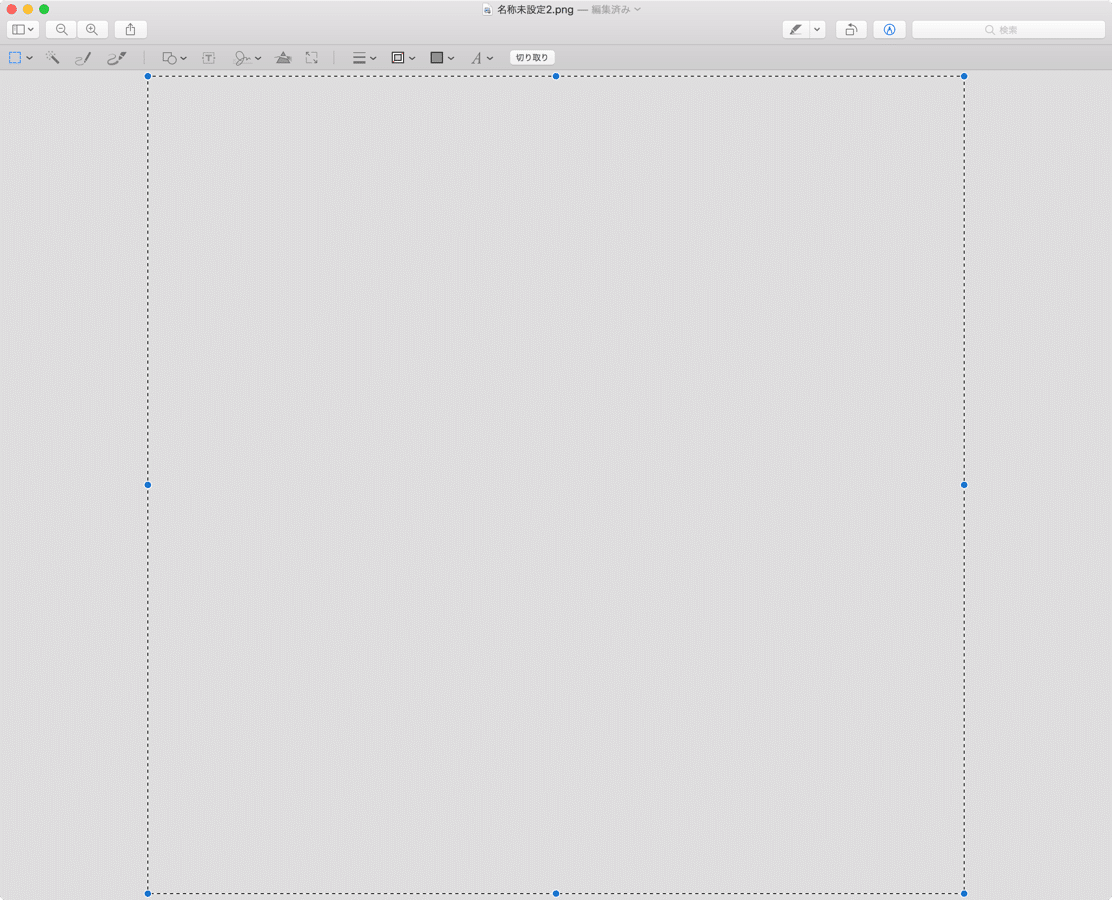Click the document title 名称未設定2.png
1112x900 pixels.
point(535,9)
